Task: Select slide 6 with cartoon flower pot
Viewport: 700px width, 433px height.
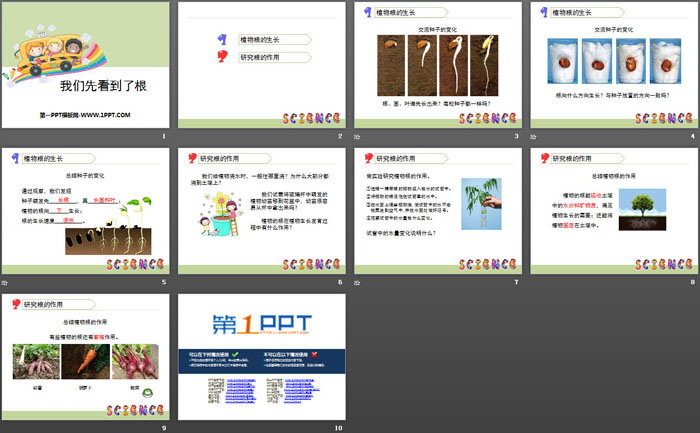Action: coord(262,211)
